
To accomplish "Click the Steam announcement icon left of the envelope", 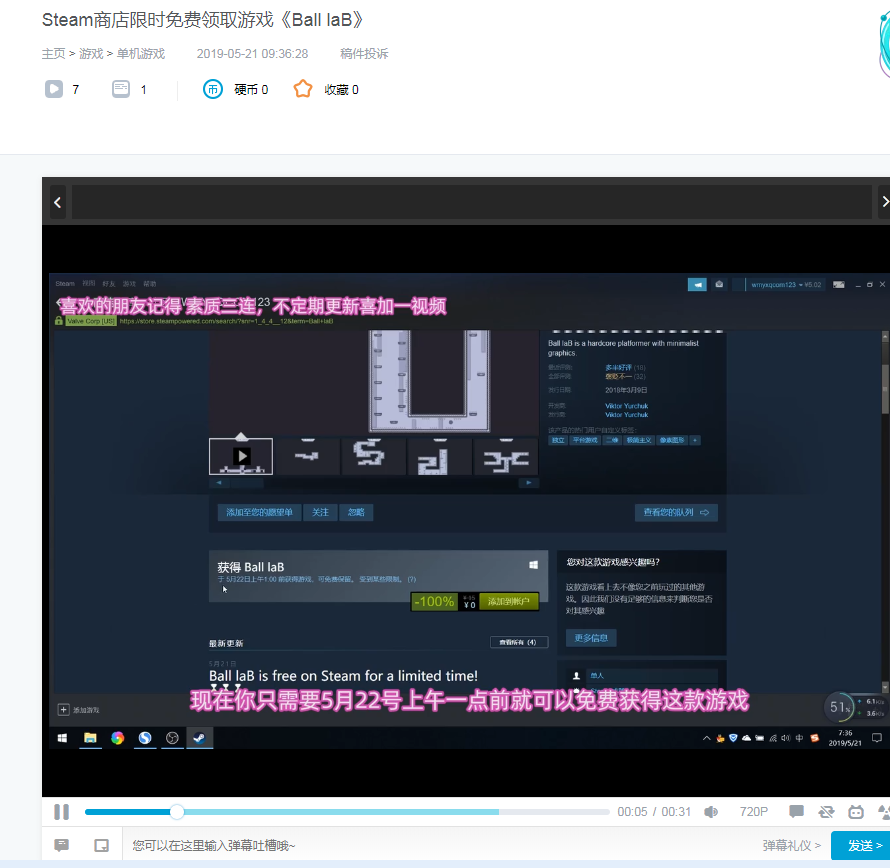I will pos(697,284).
